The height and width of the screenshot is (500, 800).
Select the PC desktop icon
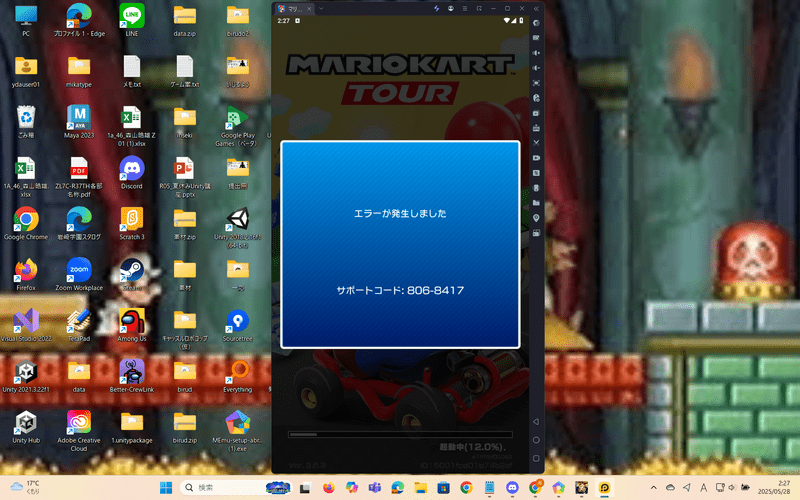click(26, 21)
